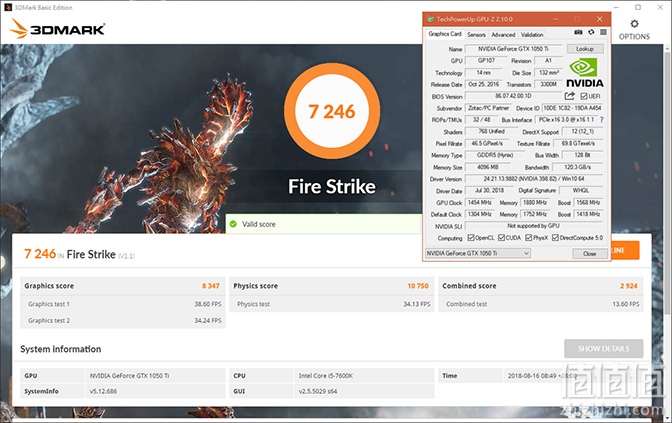Viewport: 672px width, 423px height.
Task: Click the NVIDIA logo in GPU-Z
Action: (x=585, y=74)
